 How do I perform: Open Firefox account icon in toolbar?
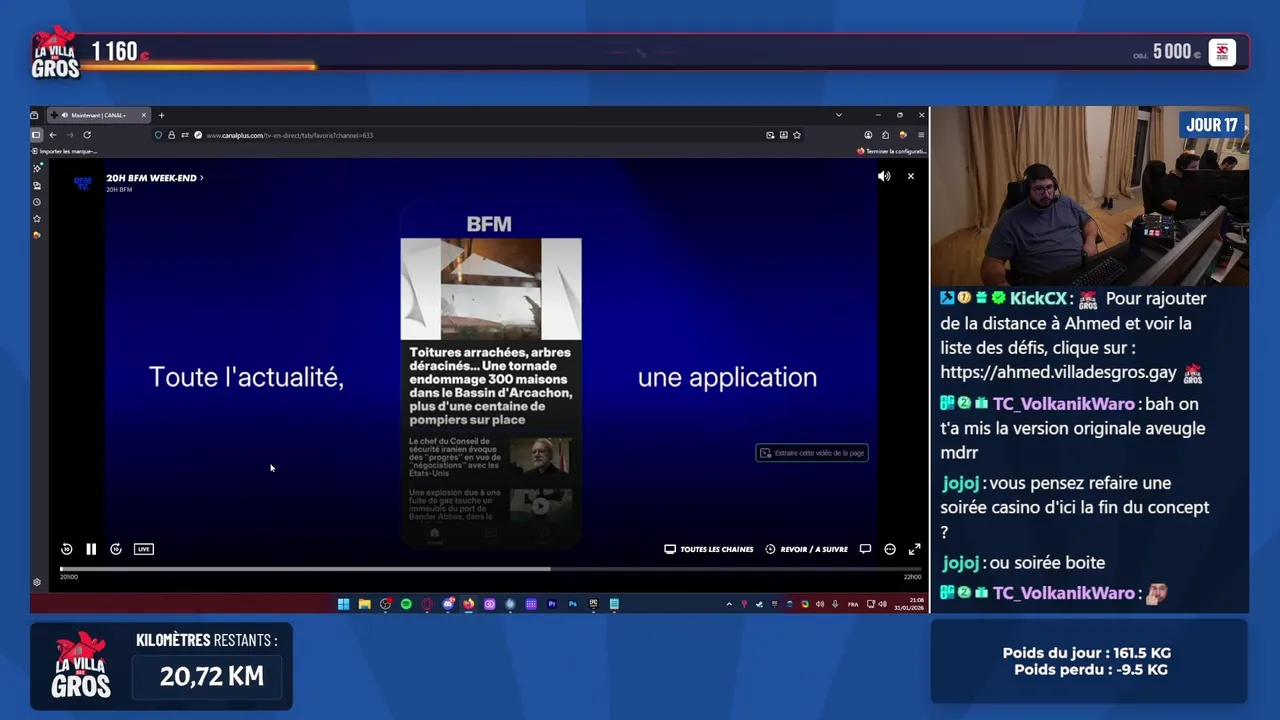(x=868, y=135)
